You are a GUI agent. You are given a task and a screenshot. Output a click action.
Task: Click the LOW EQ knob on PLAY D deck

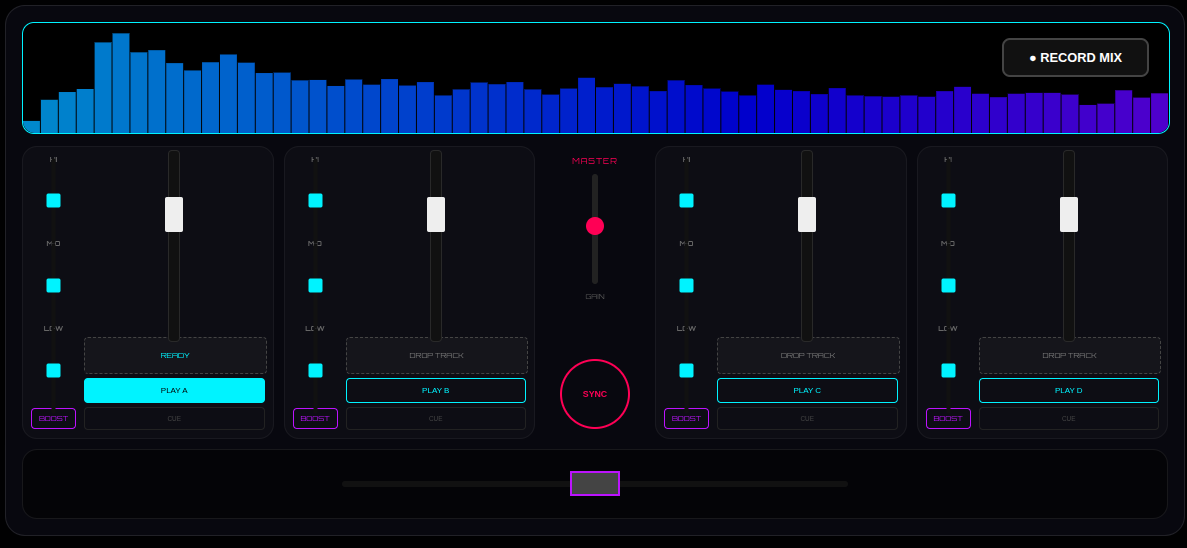pyautogui.click(x=949, y=370)
